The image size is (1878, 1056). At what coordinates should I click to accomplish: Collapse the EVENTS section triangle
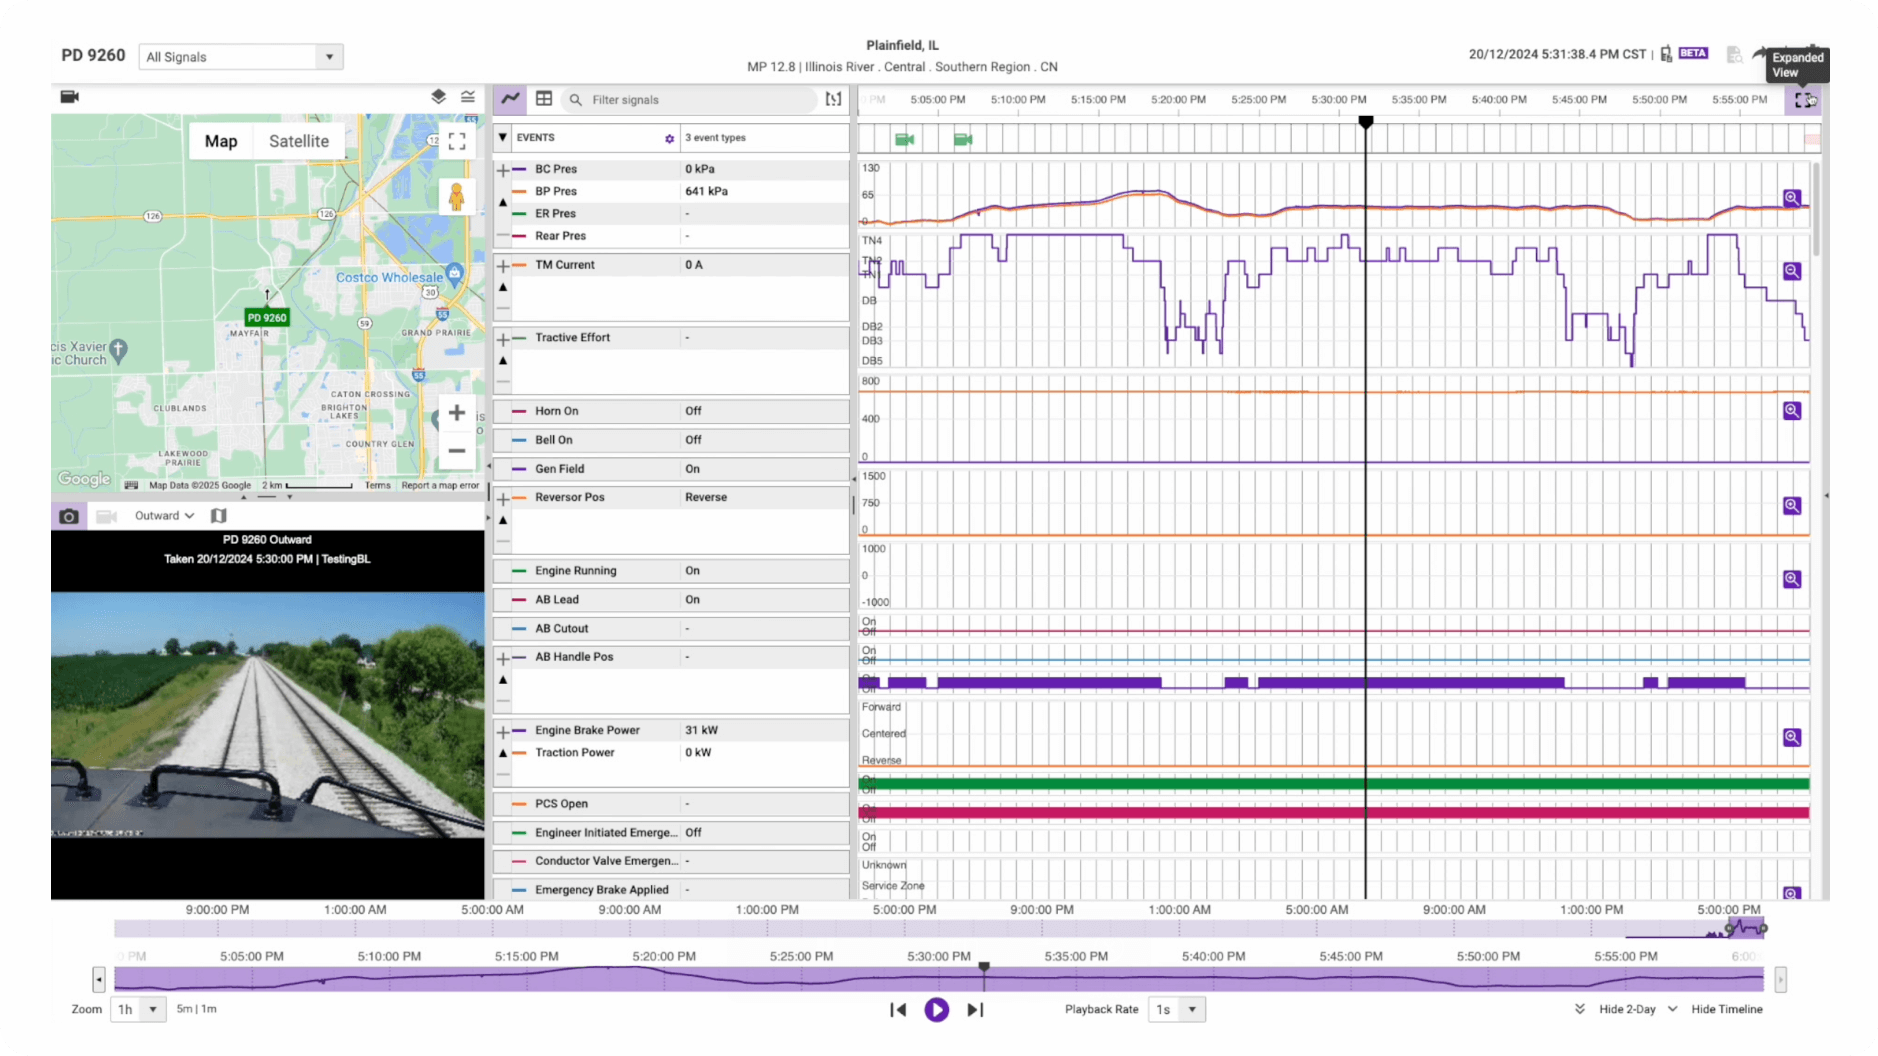tap(502, 137)
